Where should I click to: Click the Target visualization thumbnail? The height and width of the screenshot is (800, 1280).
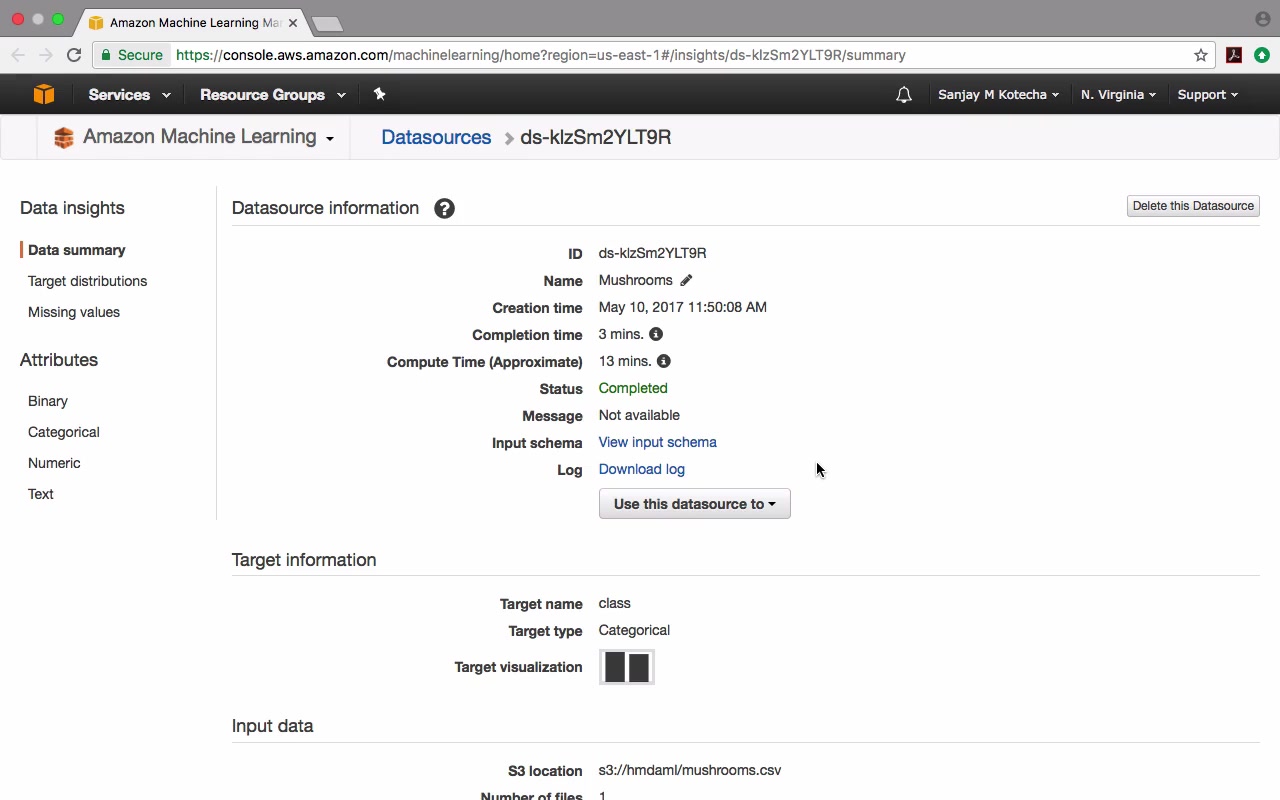point(627,667)
